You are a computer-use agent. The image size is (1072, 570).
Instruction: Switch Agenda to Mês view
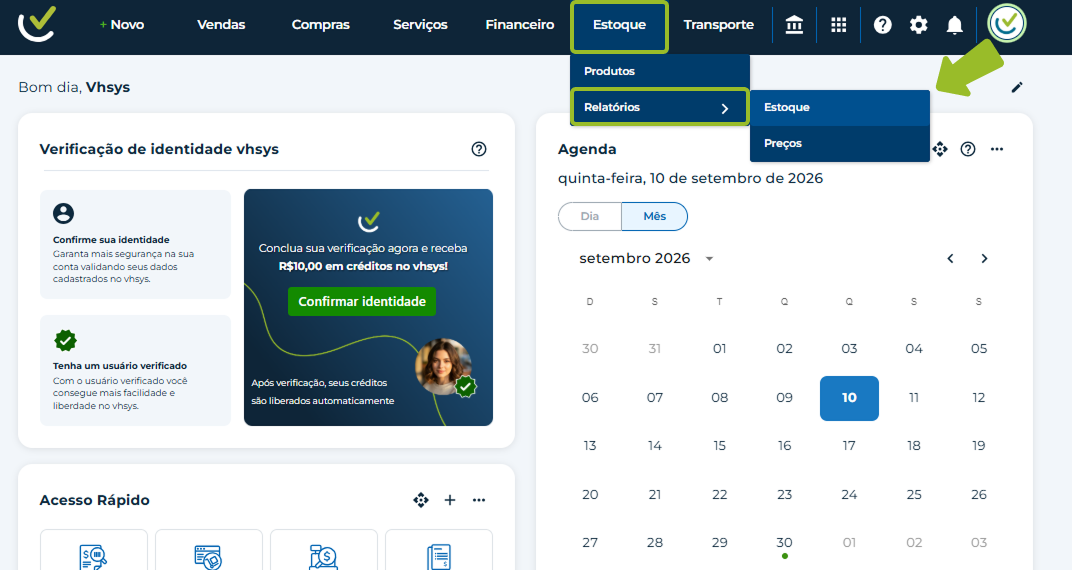[x=654, y=216]
